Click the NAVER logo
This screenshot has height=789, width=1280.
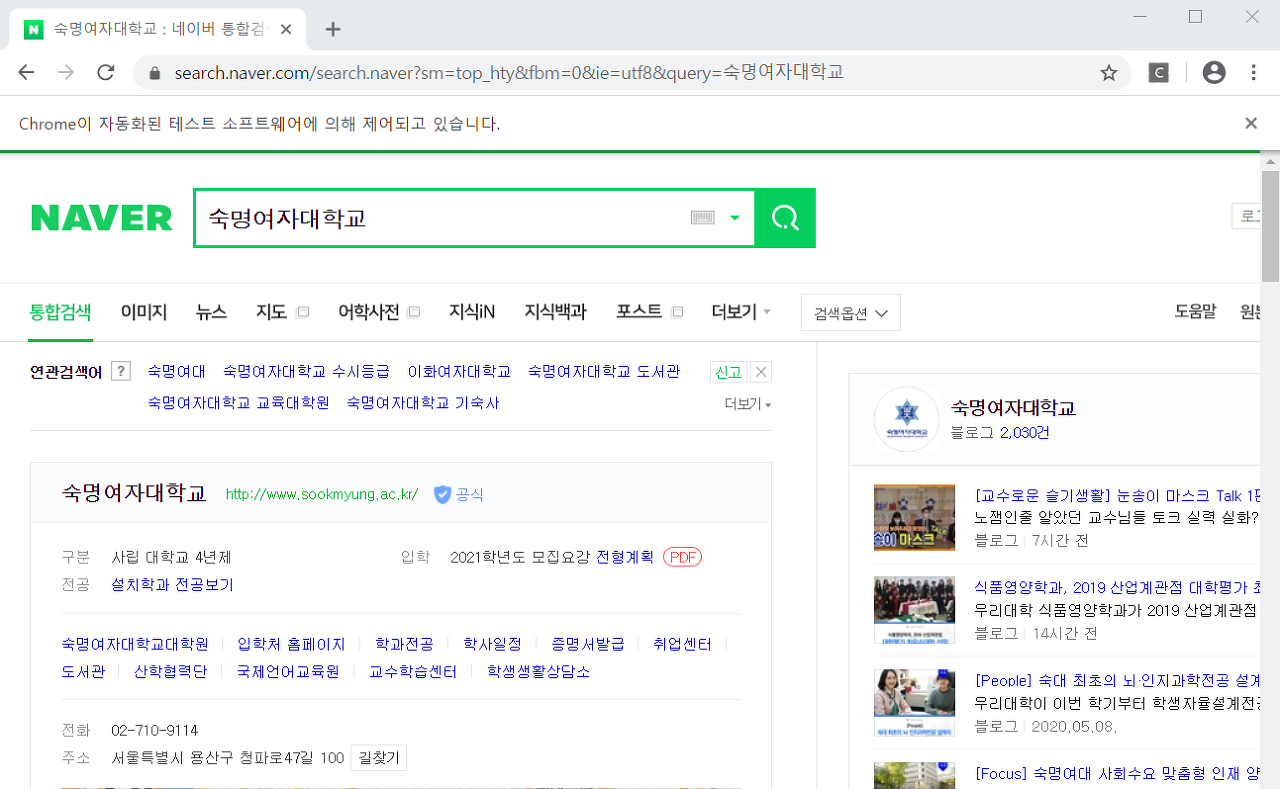click(x=102, y=218)
